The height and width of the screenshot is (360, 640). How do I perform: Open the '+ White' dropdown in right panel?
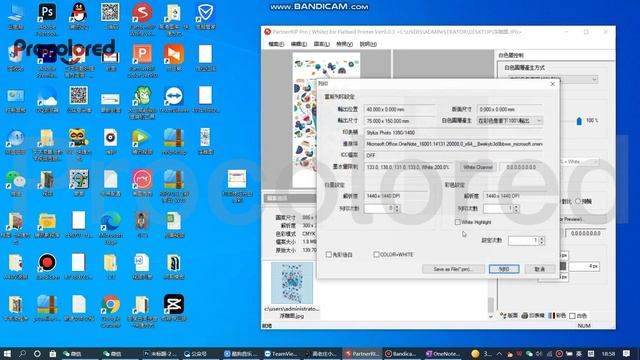click(579, 162)
